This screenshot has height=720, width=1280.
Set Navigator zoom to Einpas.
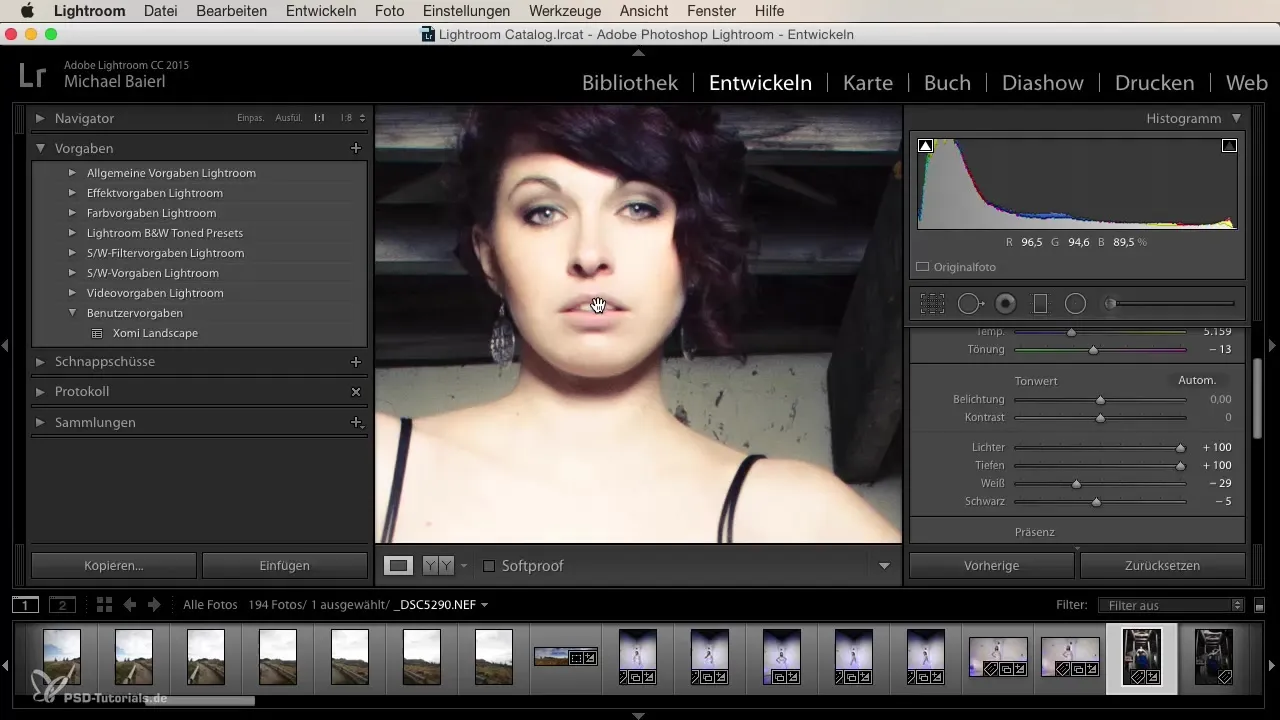coord(251,118)
